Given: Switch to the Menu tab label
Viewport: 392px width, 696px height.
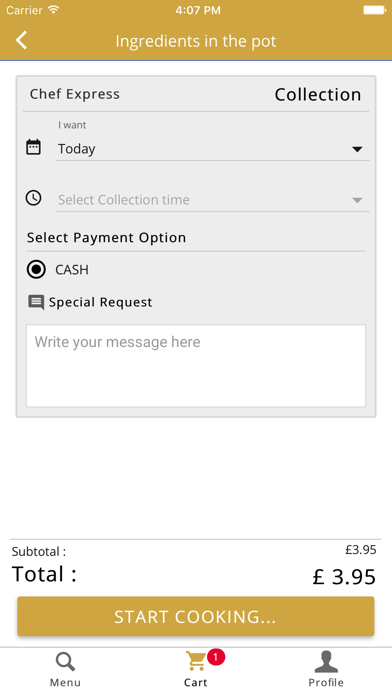Looking at the screenshot, I should coord(65,682).
